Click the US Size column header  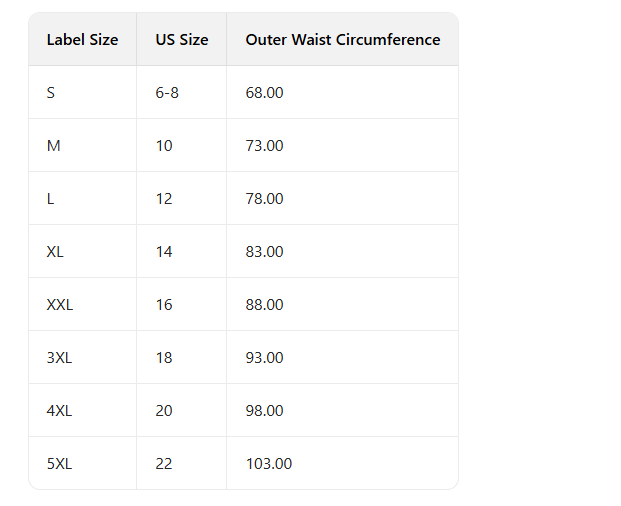point(182,40)
